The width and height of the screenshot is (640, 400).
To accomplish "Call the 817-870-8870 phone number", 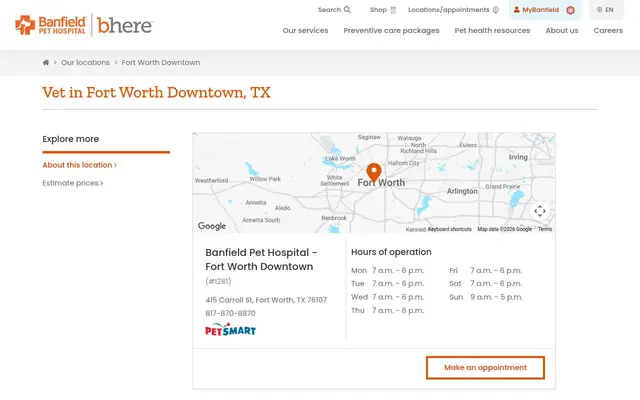I will tap(231, 313).
